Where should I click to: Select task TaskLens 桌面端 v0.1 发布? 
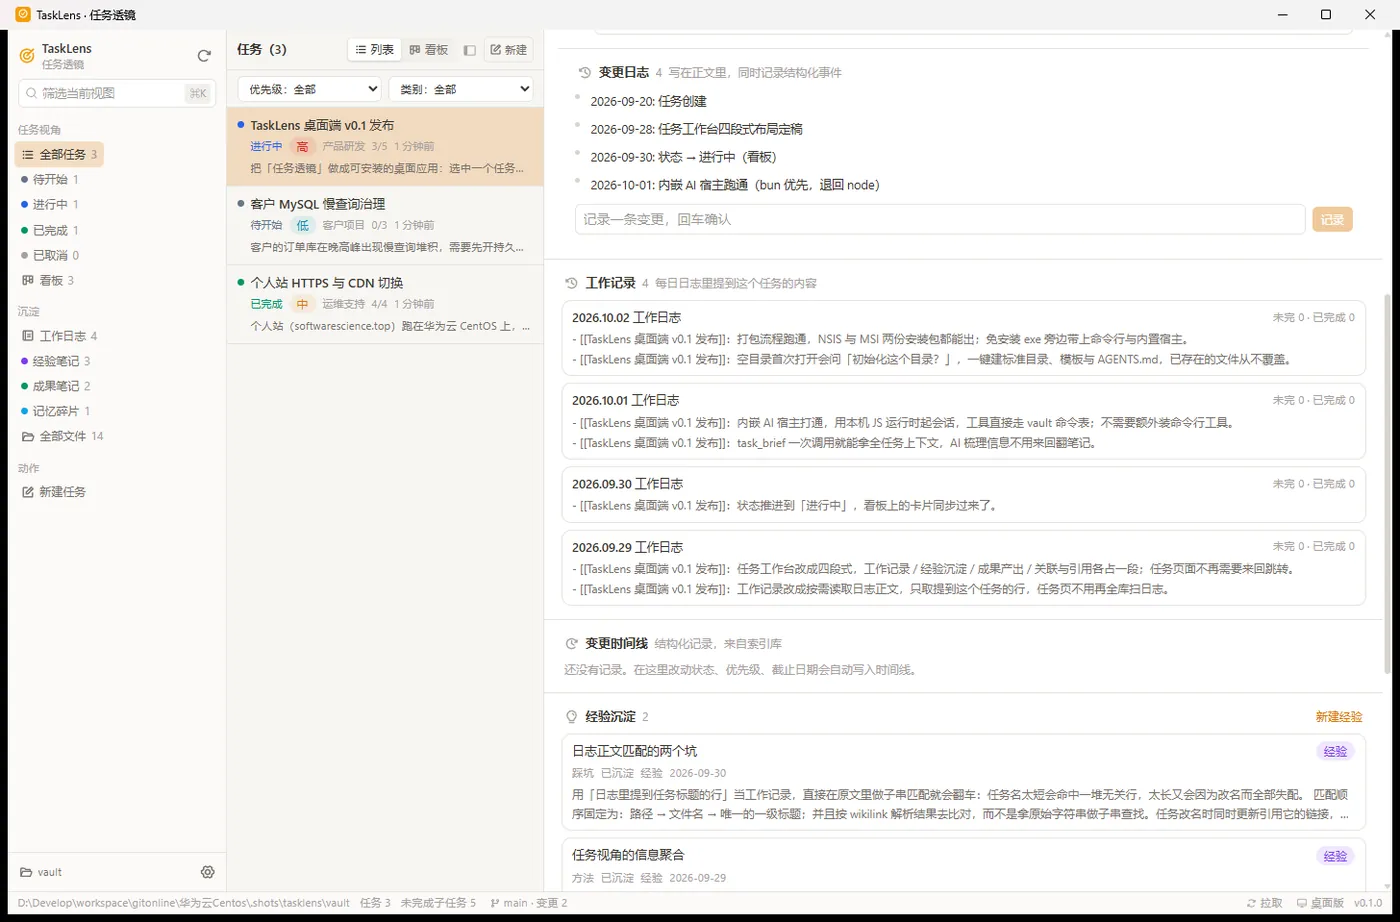click(385, 147)
